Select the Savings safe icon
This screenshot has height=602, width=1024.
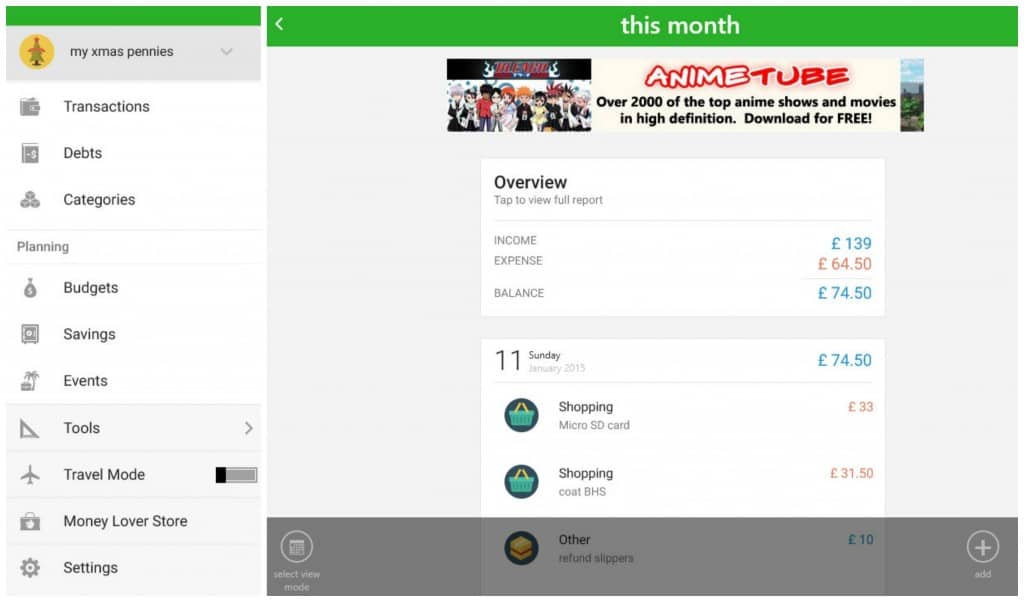pyautogui.click(x=30, y=334)
